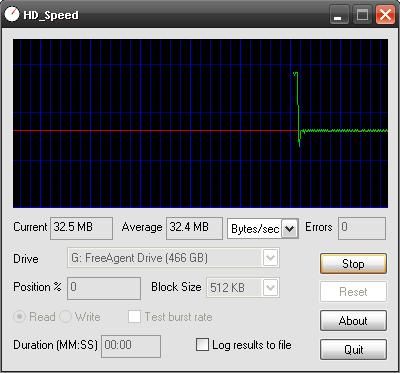Select the Read radio button
The width and height of the screenshot is (400, 373).
point(19,317)
